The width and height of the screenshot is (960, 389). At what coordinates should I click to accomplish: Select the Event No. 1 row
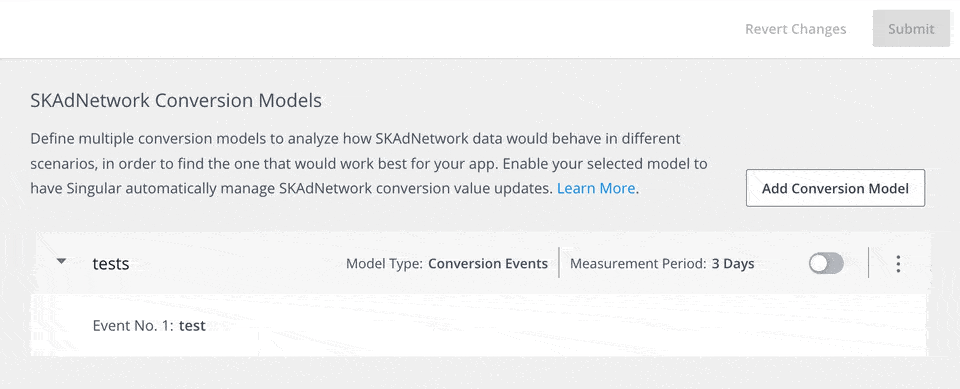point(481,325)
